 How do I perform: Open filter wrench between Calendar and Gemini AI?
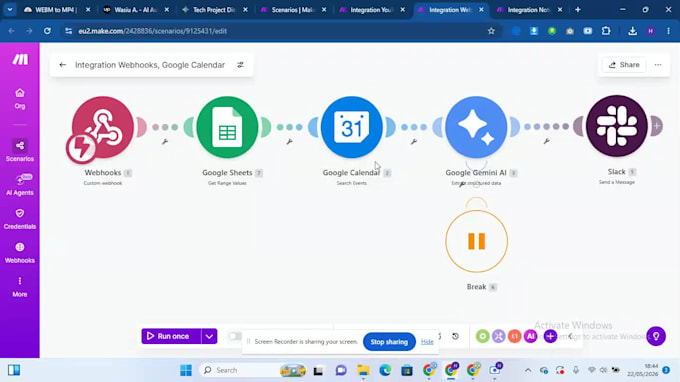tap(414, 141)
